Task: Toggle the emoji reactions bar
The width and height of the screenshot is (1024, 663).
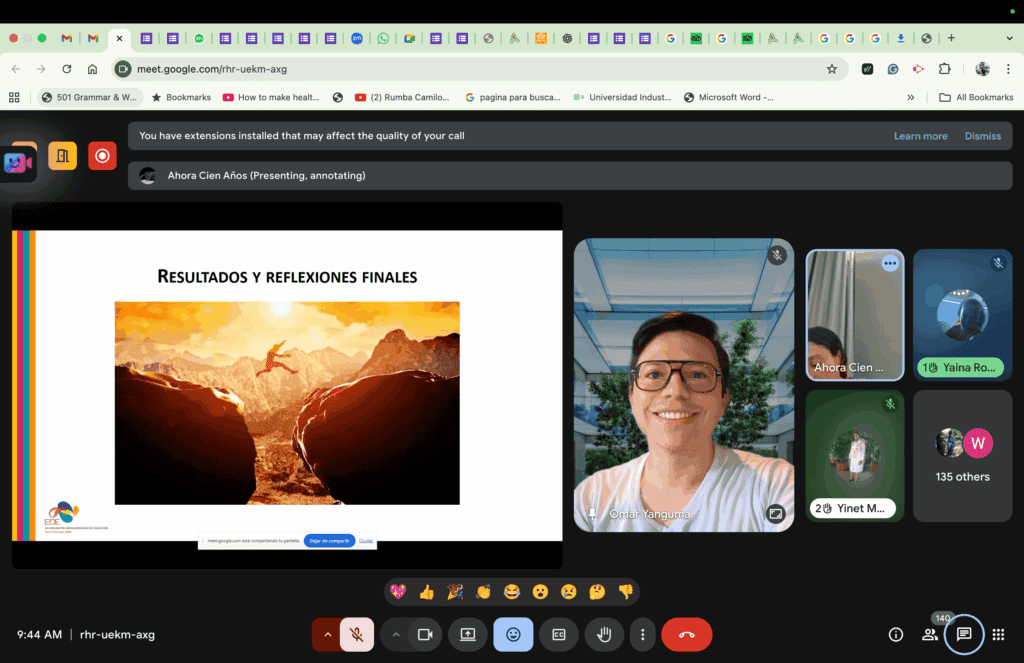Action: pyautogui.click(x=513, y=634)
